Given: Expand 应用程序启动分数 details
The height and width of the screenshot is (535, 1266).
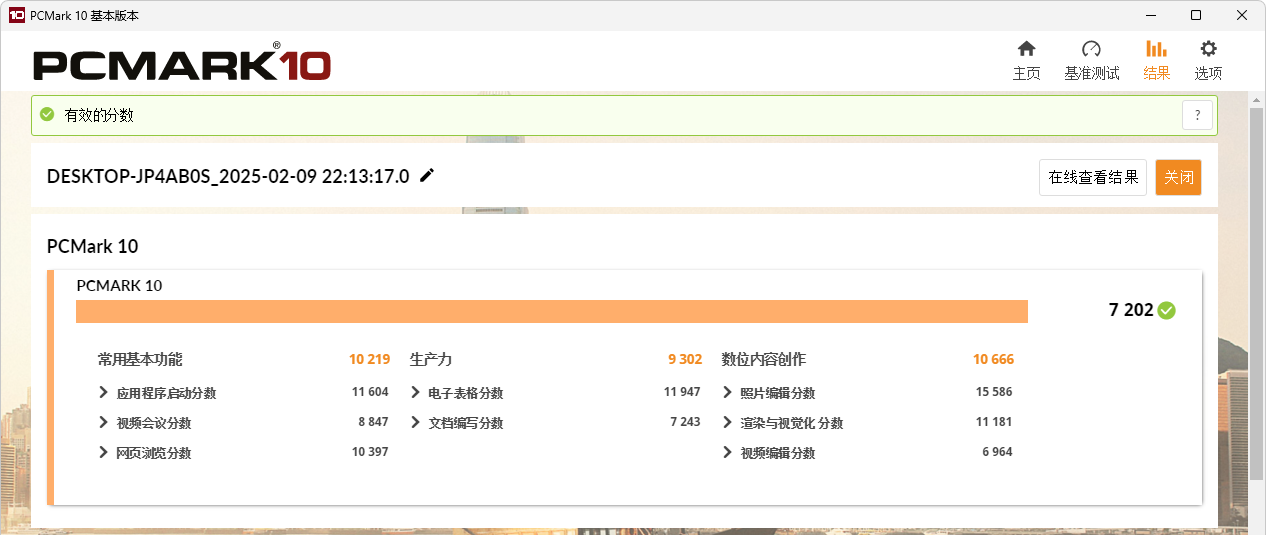Looking at the screenshot, I should [104, 392].
